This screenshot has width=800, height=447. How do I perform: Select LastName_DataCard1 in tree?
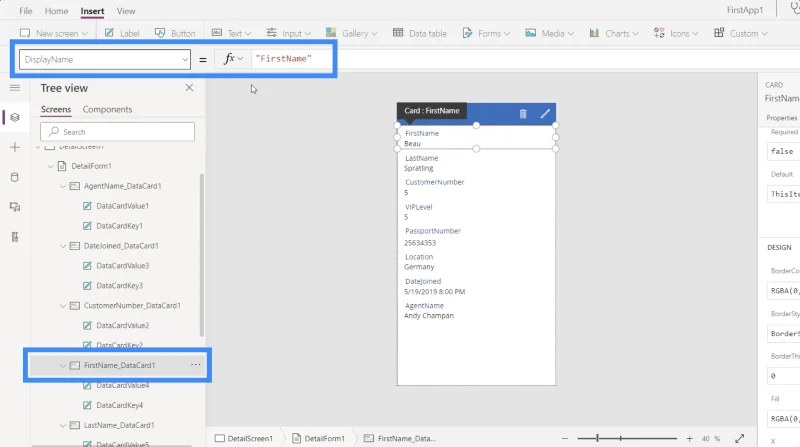click(119, 425)
